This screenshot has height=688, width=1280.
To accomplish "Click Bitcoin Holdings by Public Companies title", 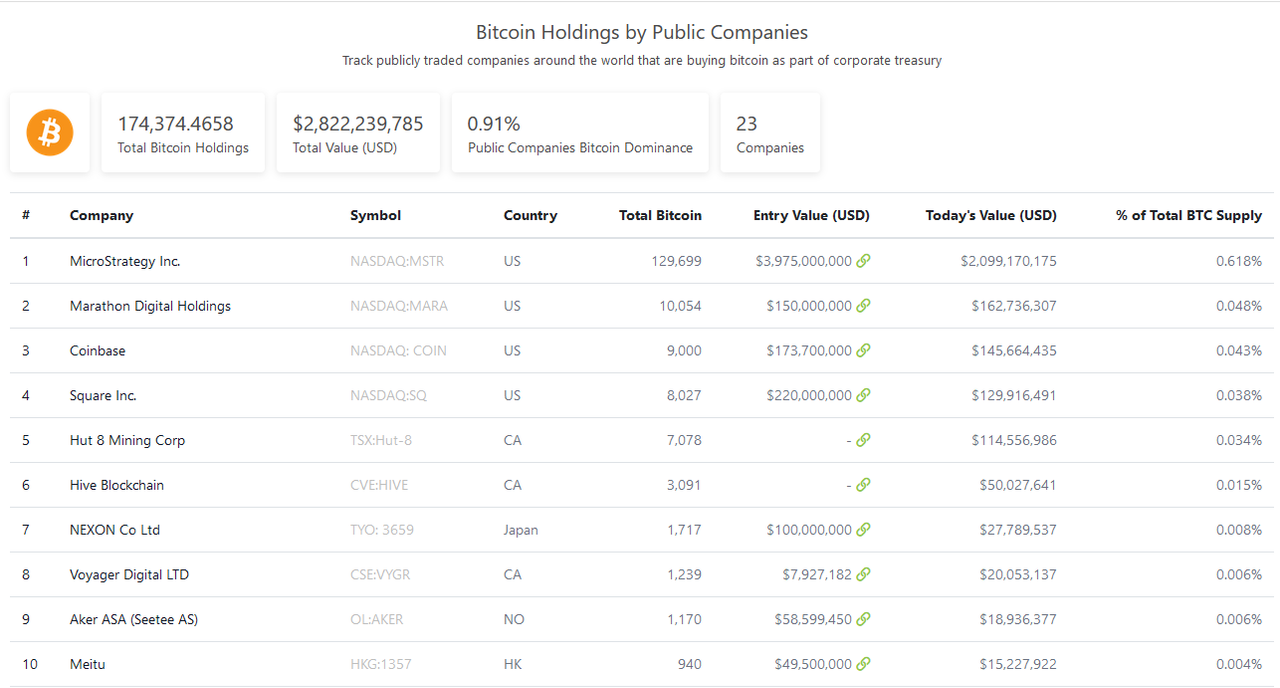I will click(x=642, y=33).
